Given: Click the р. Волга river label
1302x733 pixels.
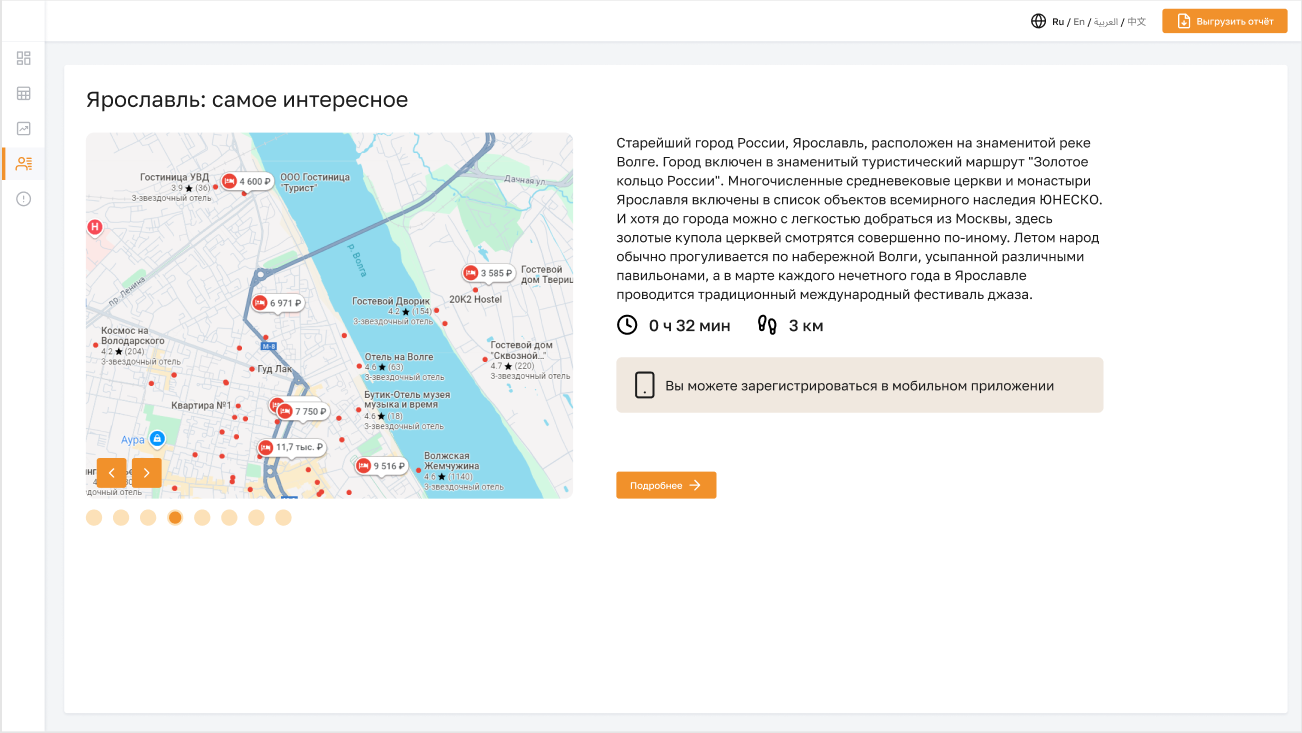Looking at the screenshot, I should 358,259.
